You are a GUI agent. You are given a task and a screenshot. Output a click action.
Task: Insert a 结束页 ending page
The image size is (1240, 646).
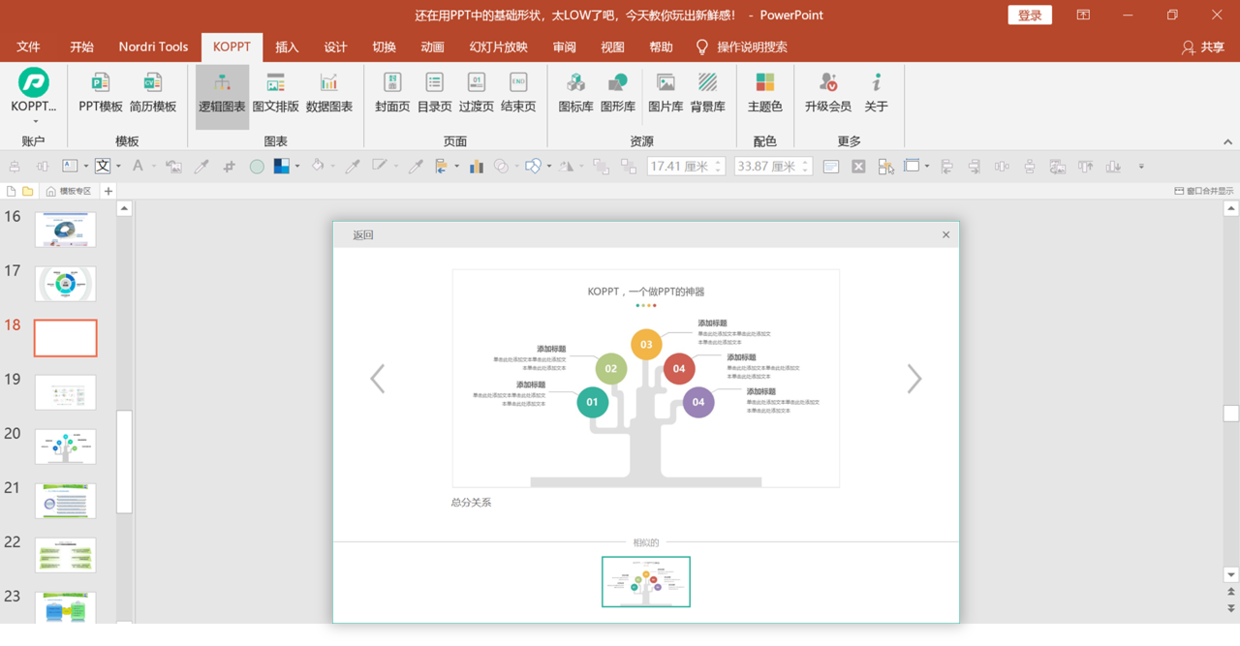518,92
